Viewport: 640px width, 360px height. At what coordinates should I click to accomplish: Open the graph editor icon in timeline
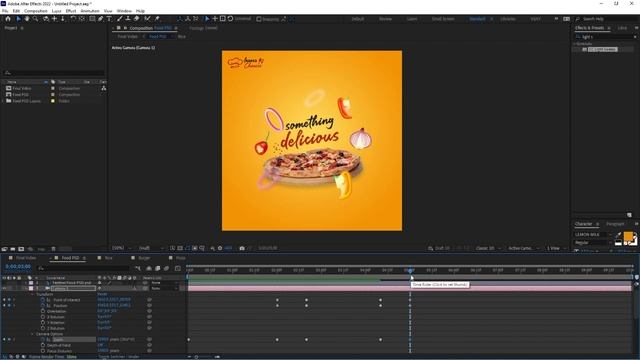click(178, 268)
